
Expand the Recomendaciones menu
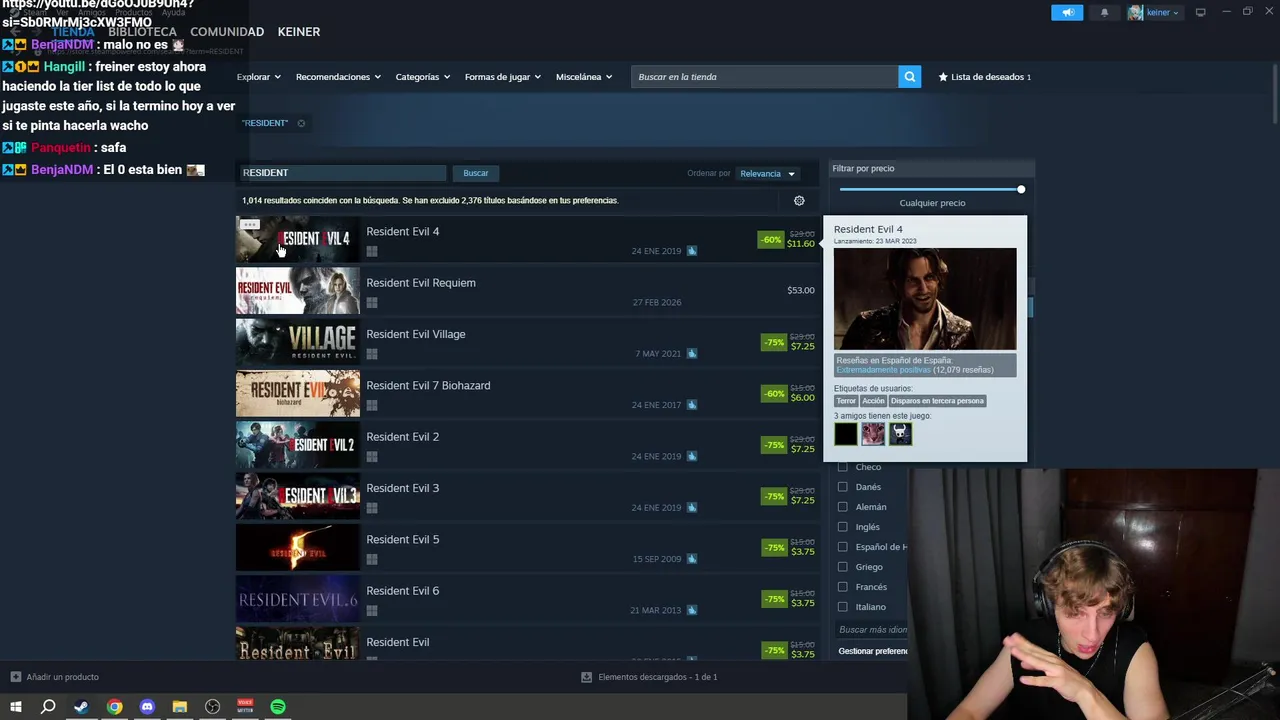tap(338, 77)
